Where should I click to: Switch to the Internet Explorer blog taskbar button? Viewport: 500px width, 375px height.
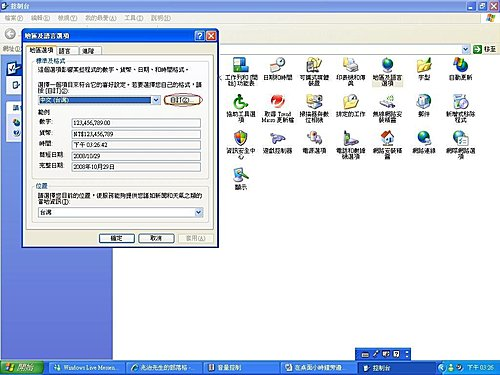(x=164, y=368)
